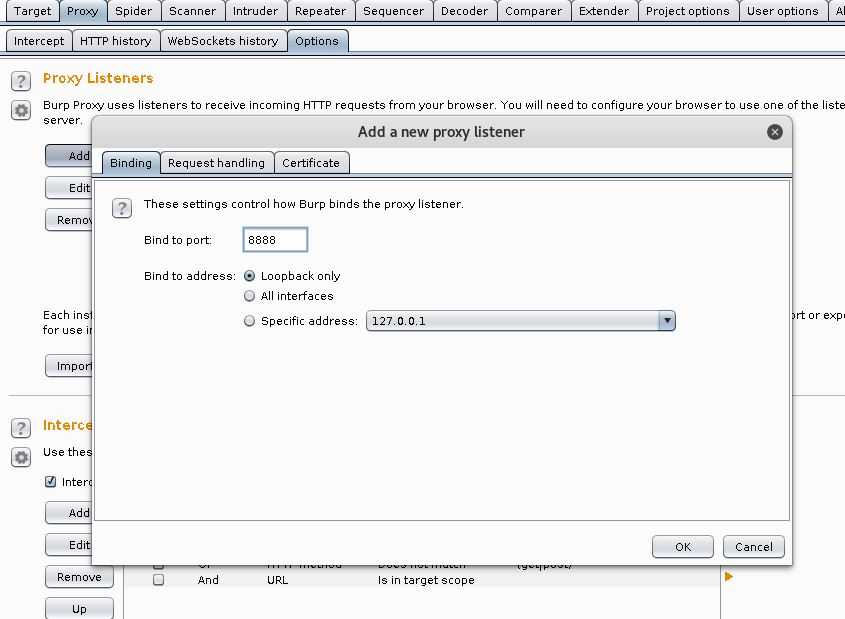Click the help icon inside Binding dialog

[x=122, y=208]
